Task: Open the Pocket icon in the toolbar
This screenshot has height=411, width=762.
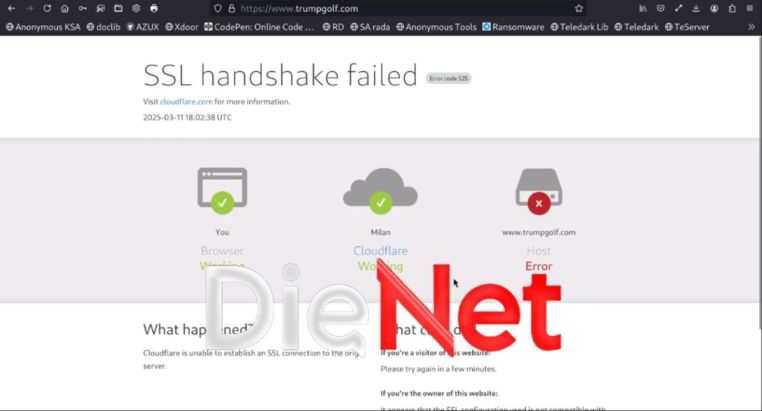Action: click(x=660, y=8)
